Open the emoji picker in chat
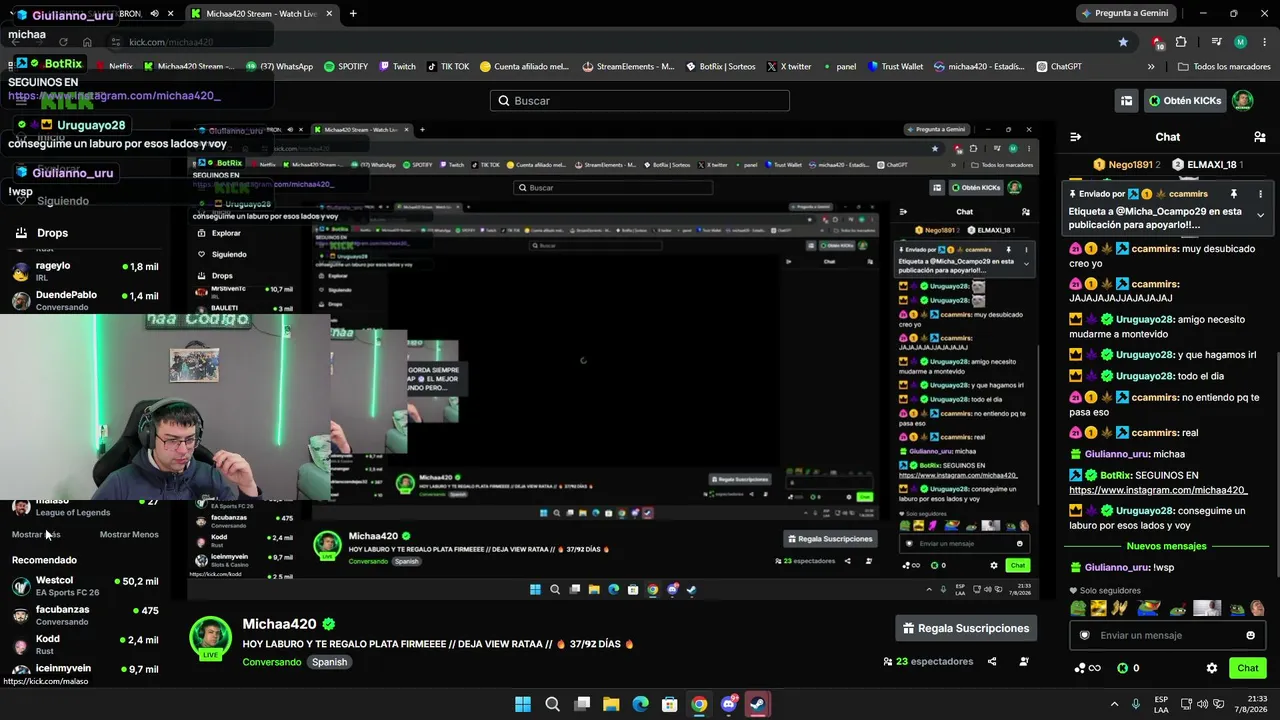Image resolution: width=1280 pixels, height=720 pixels. click(1250, 635)
